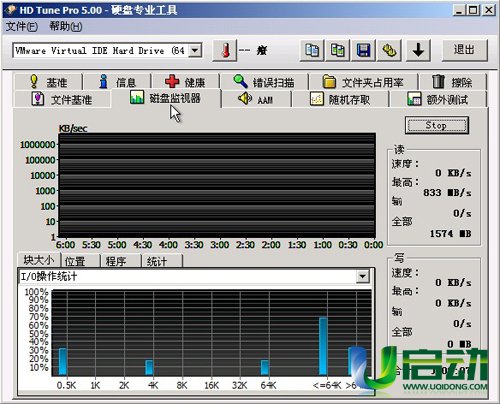Close the HD Tune Pro window
The width and height of the screenshot is (500, 404).
(489, 10)
